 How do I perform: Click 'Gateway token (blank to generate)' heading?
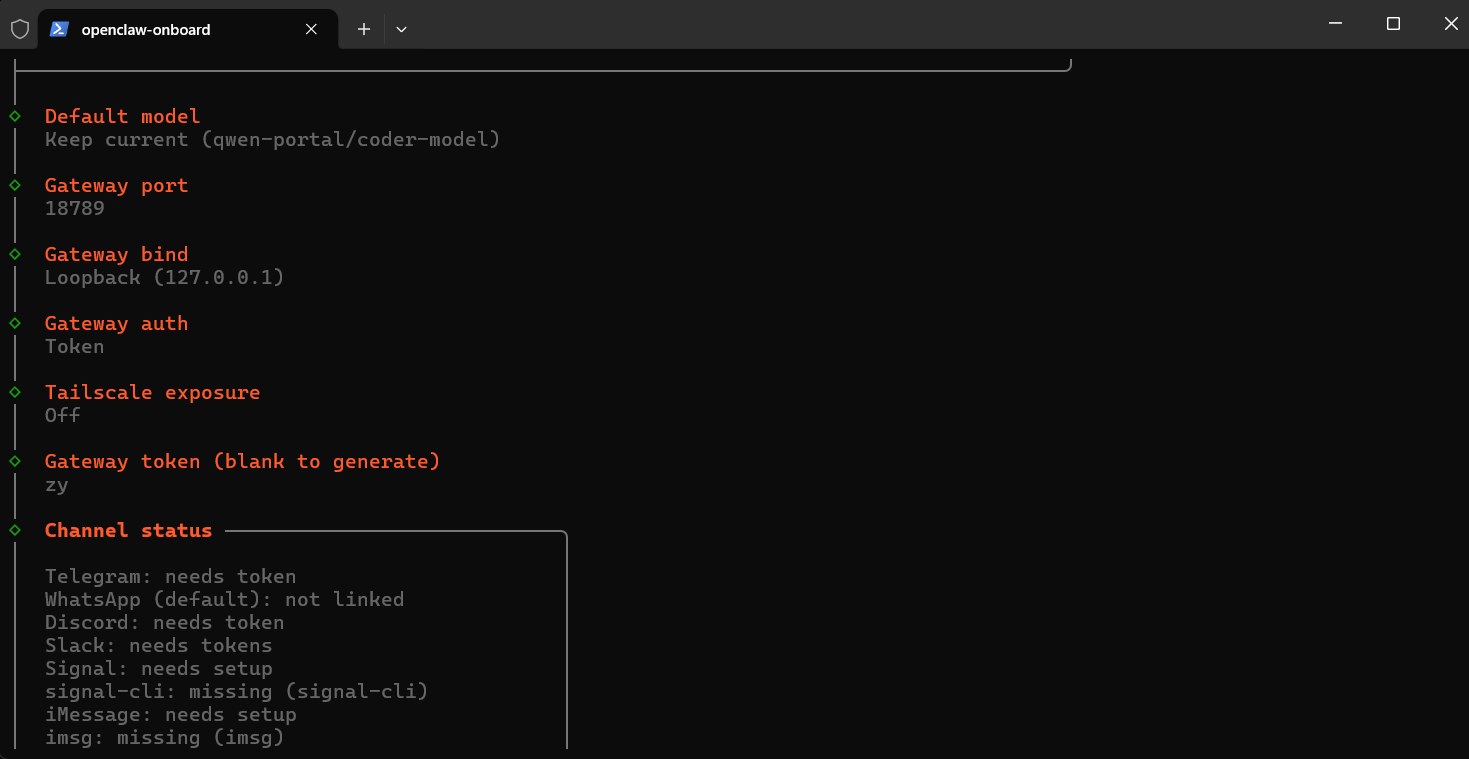(243, 461)
